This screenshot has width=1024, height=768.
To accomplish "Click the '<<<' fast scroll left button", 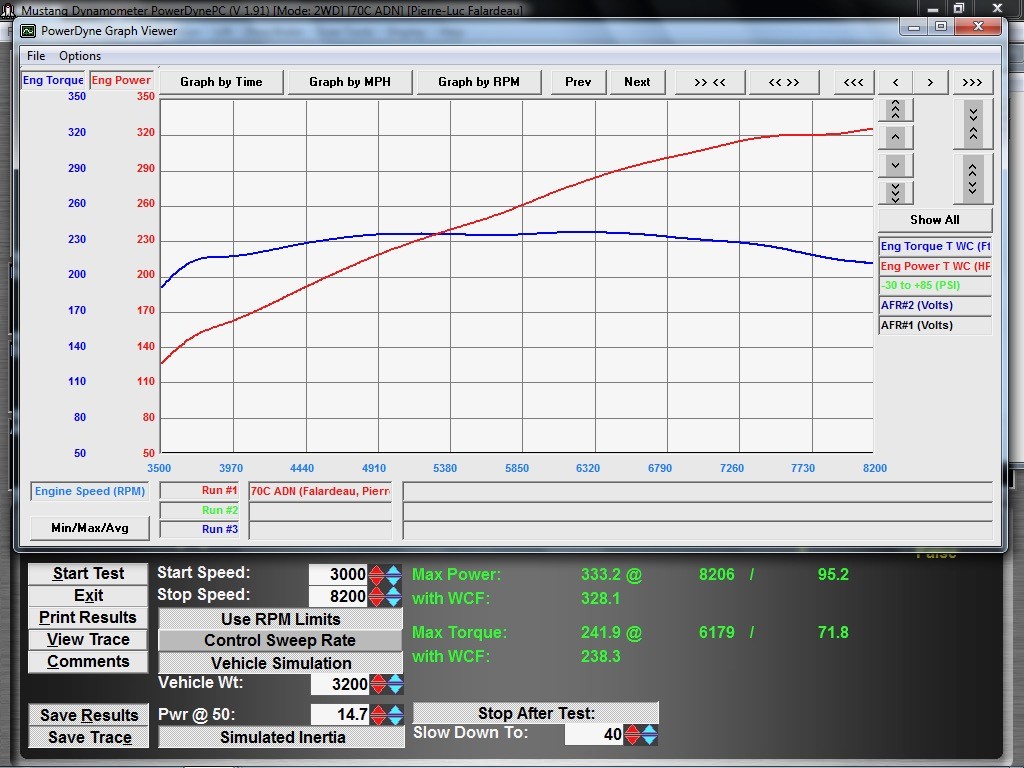I will pos(854,82).
